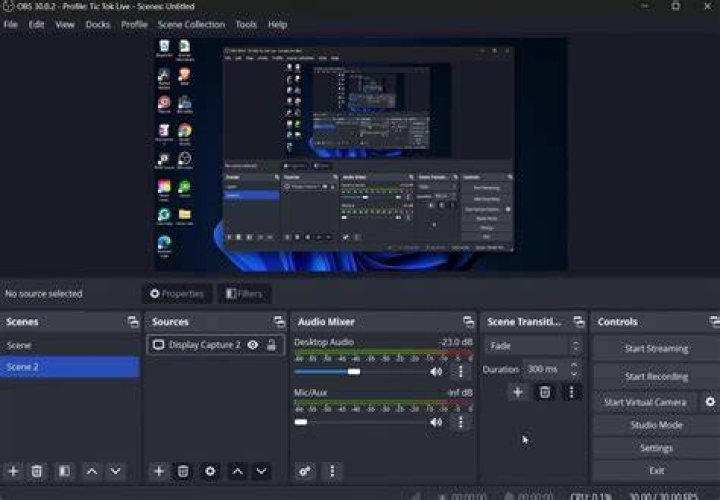Image resolution: width=720 pixels, height=500 pixels.
Task: Open Desktop Audio three-dot options
Action: pyautogui.click(x=461, y=371)
